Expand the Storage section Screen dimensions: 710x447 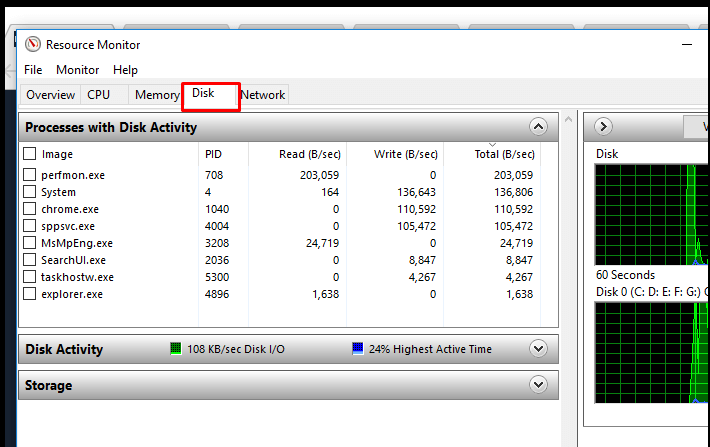coord(538,385)
